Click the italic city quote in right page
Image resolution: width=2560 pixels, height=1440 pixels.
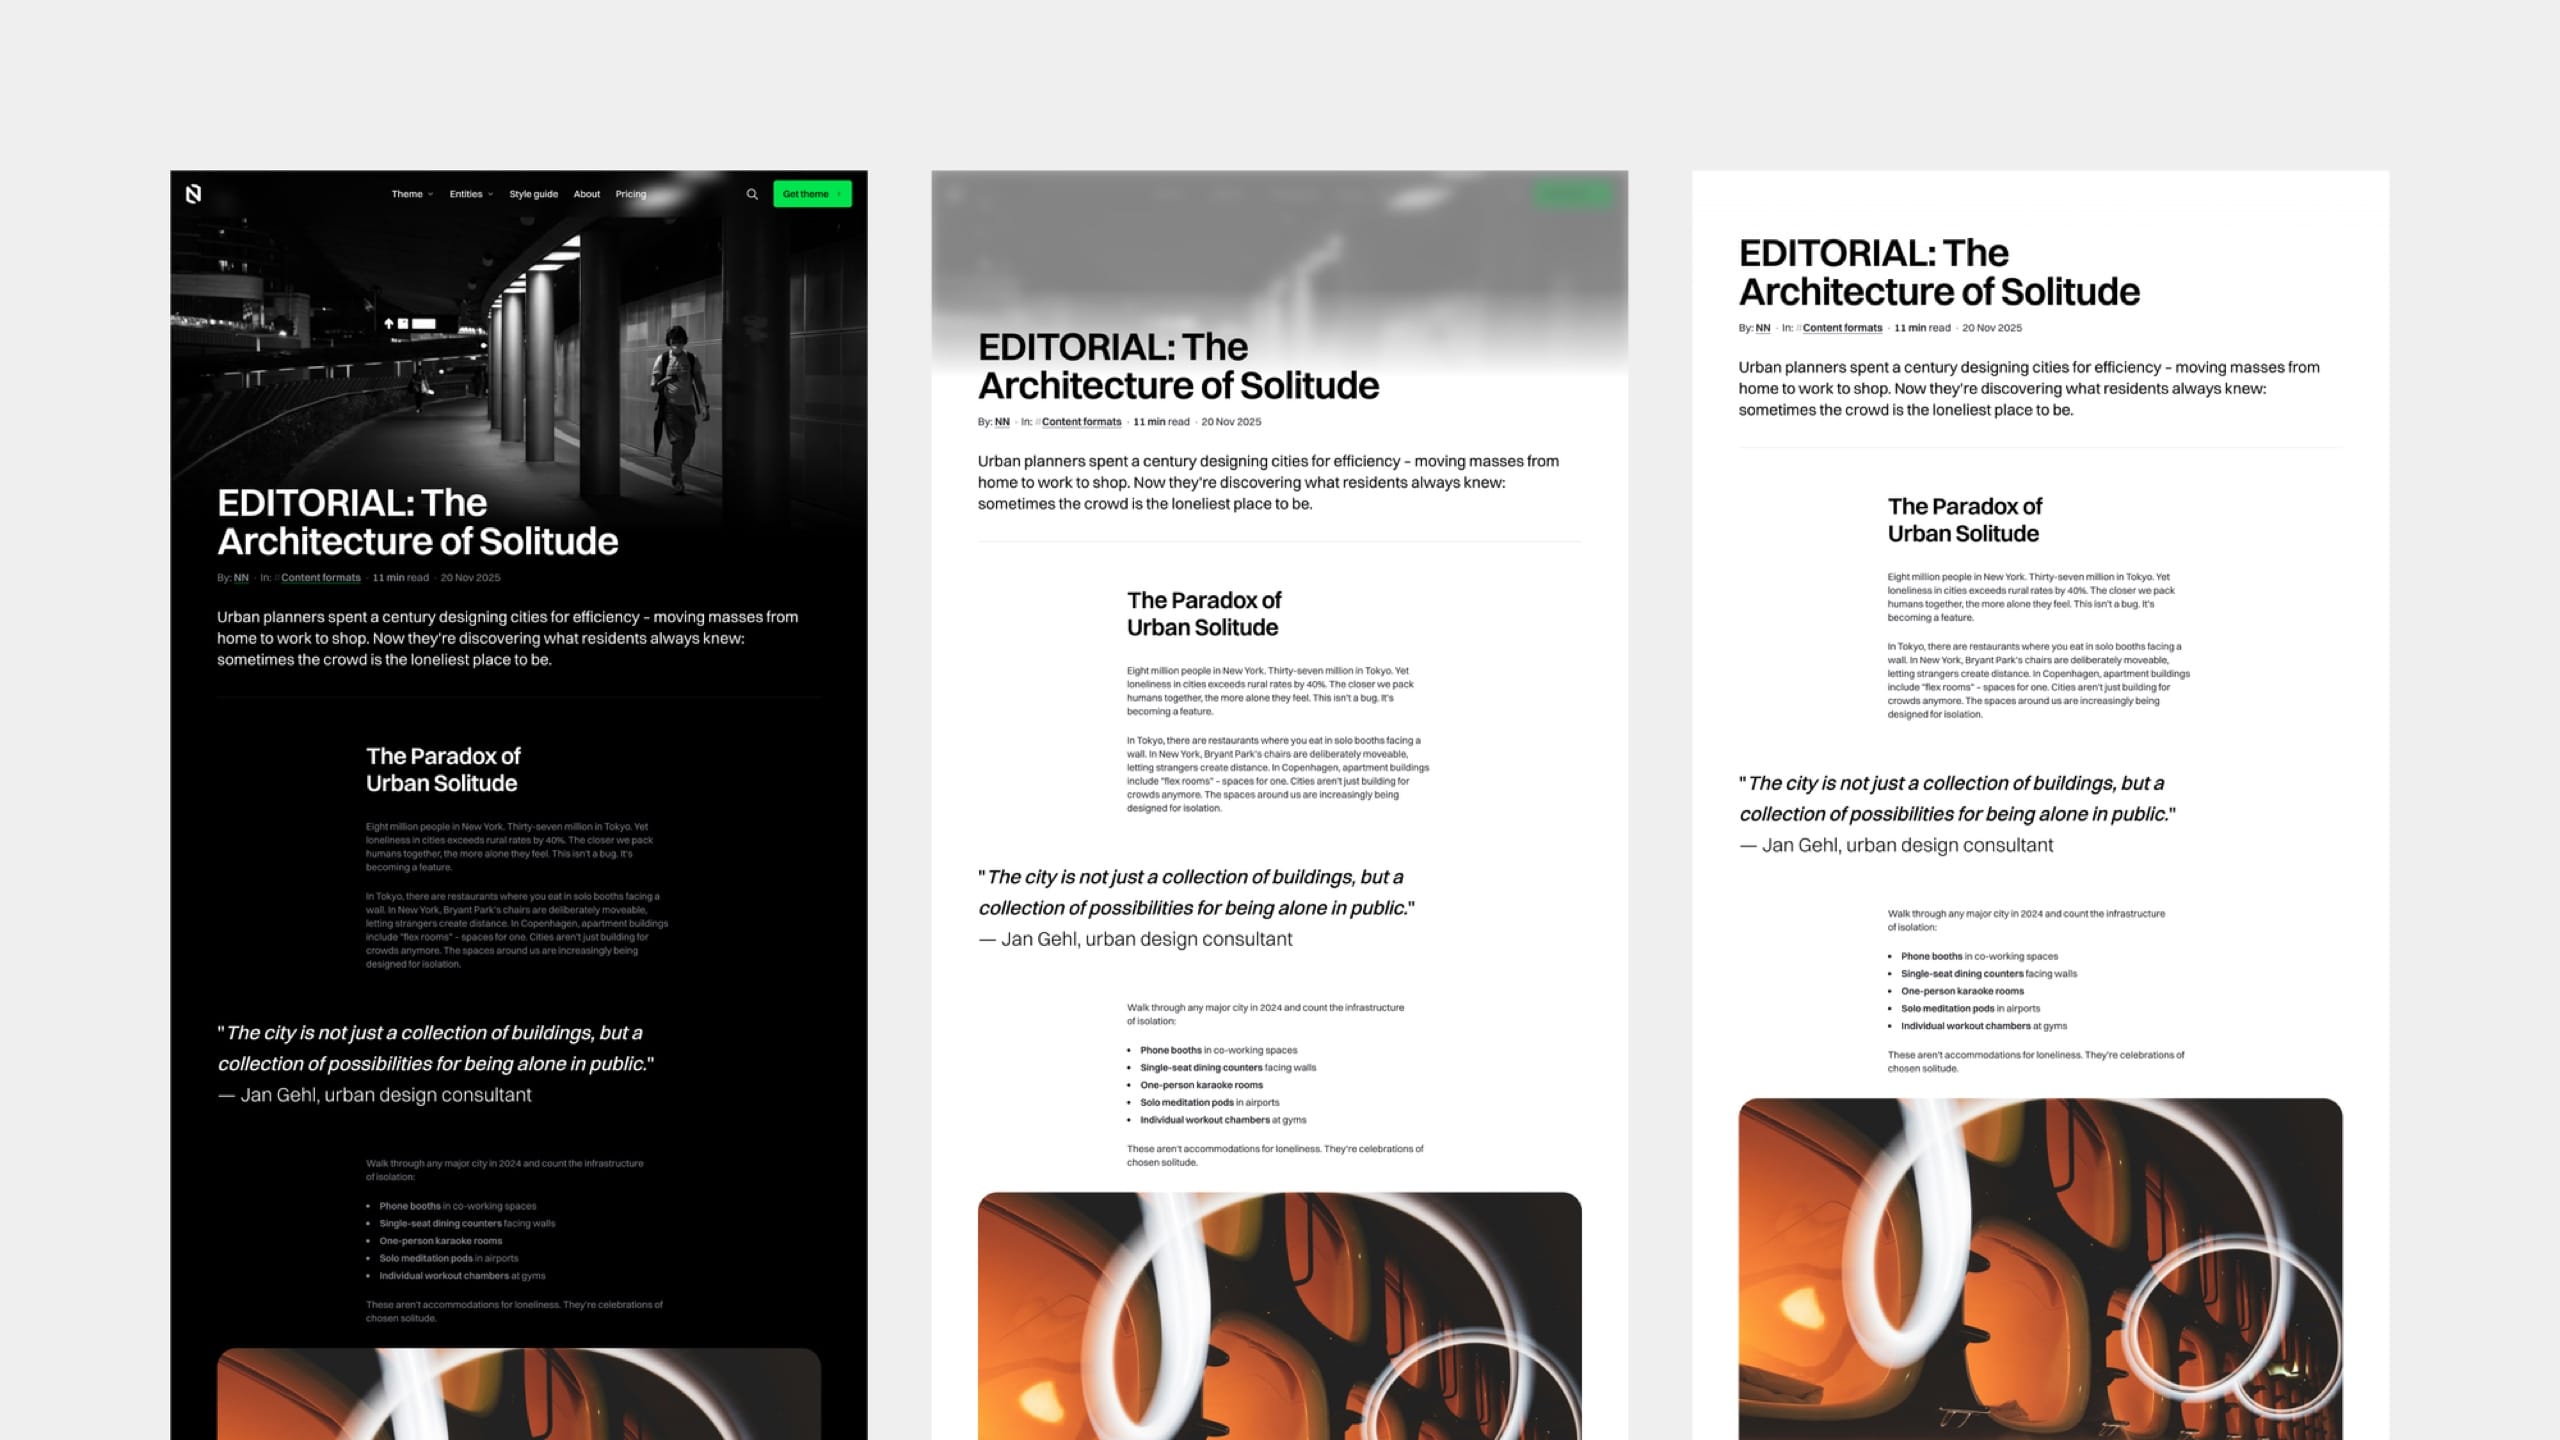pos(1957,798)
